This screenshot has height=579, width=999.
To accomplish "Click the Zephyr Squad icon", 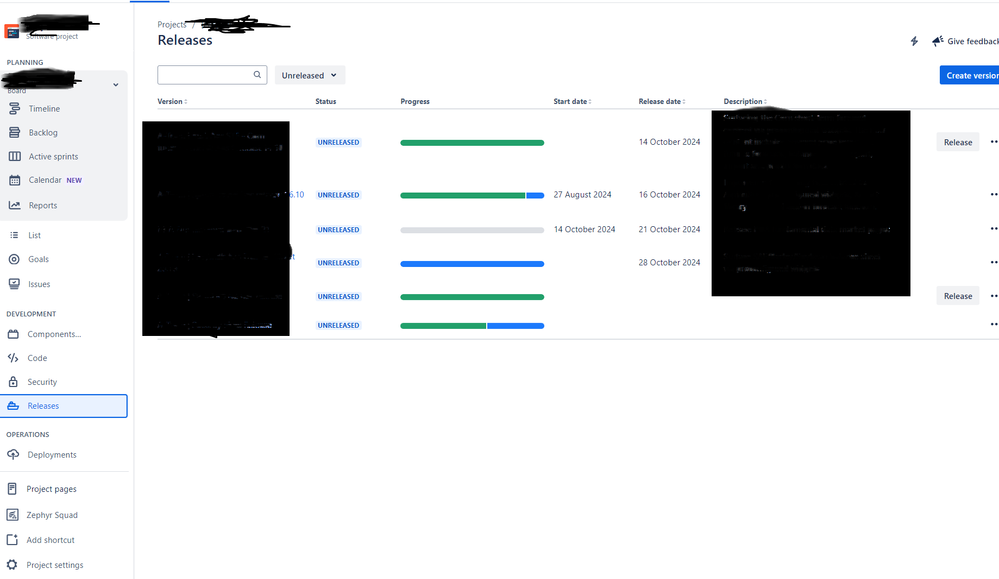I will [11, 515].
